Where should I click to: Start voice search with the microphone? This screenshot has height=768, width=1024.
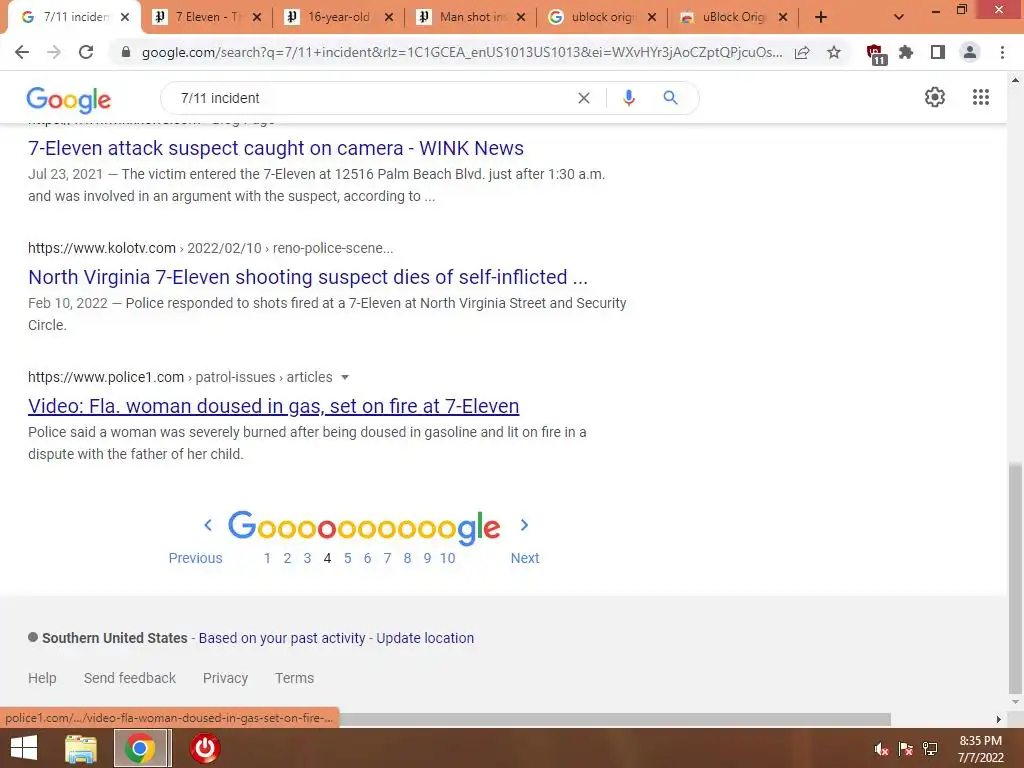coord(628,98)
